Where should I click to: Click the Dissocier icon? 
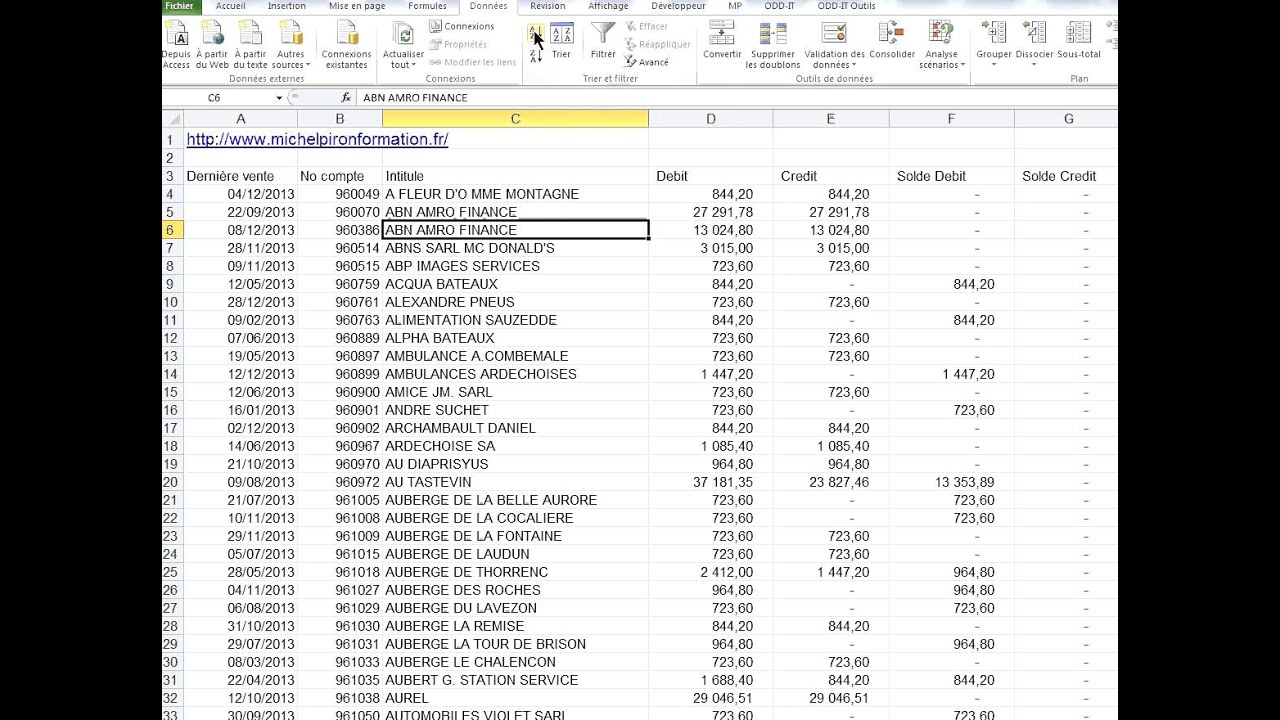pyautogui.click(x=1034, y=33)
